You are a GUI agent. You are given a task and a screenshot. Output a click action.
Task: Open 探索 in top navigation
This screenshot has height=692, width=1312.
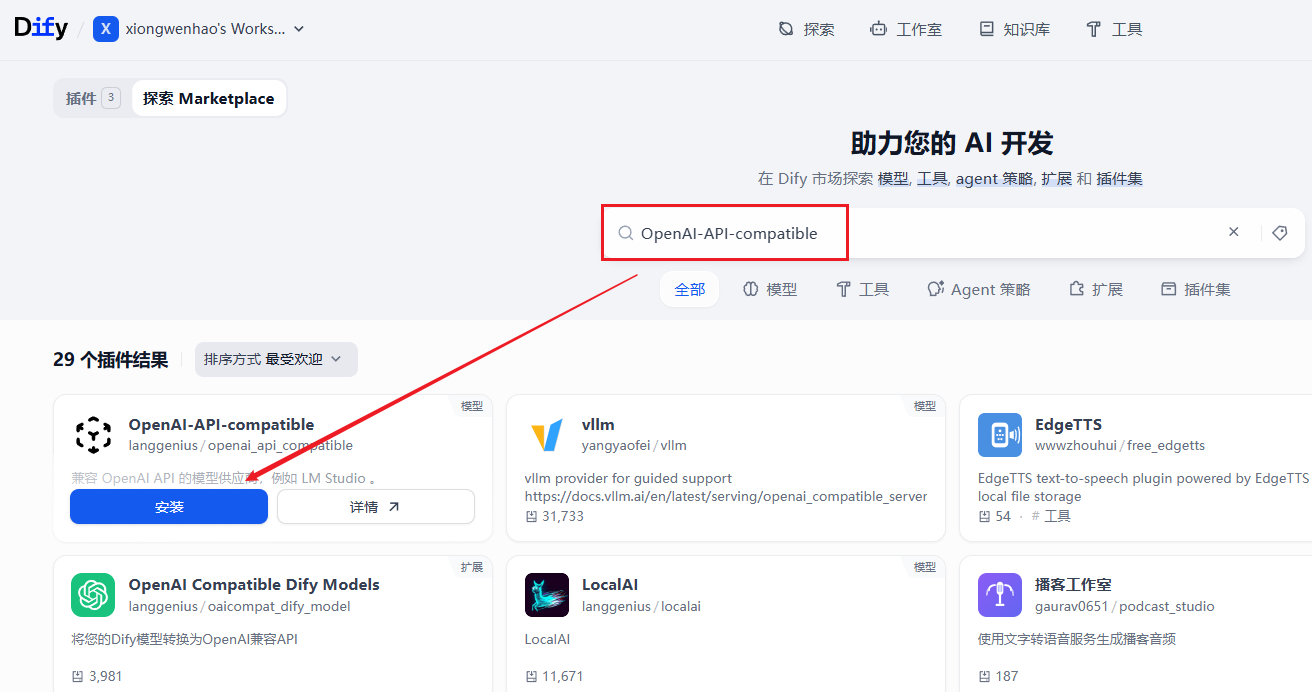click(x=806, y=30)
